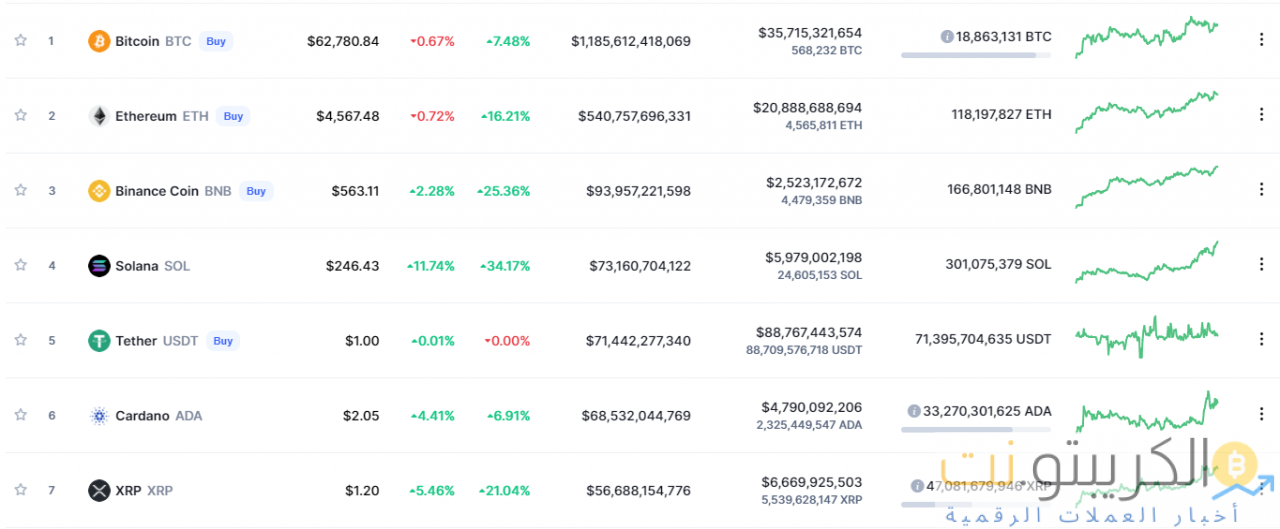This screenshot has height=529, width=1280.
Task: Open the Tether USDT coin link
Action: (x=136, y=341)
